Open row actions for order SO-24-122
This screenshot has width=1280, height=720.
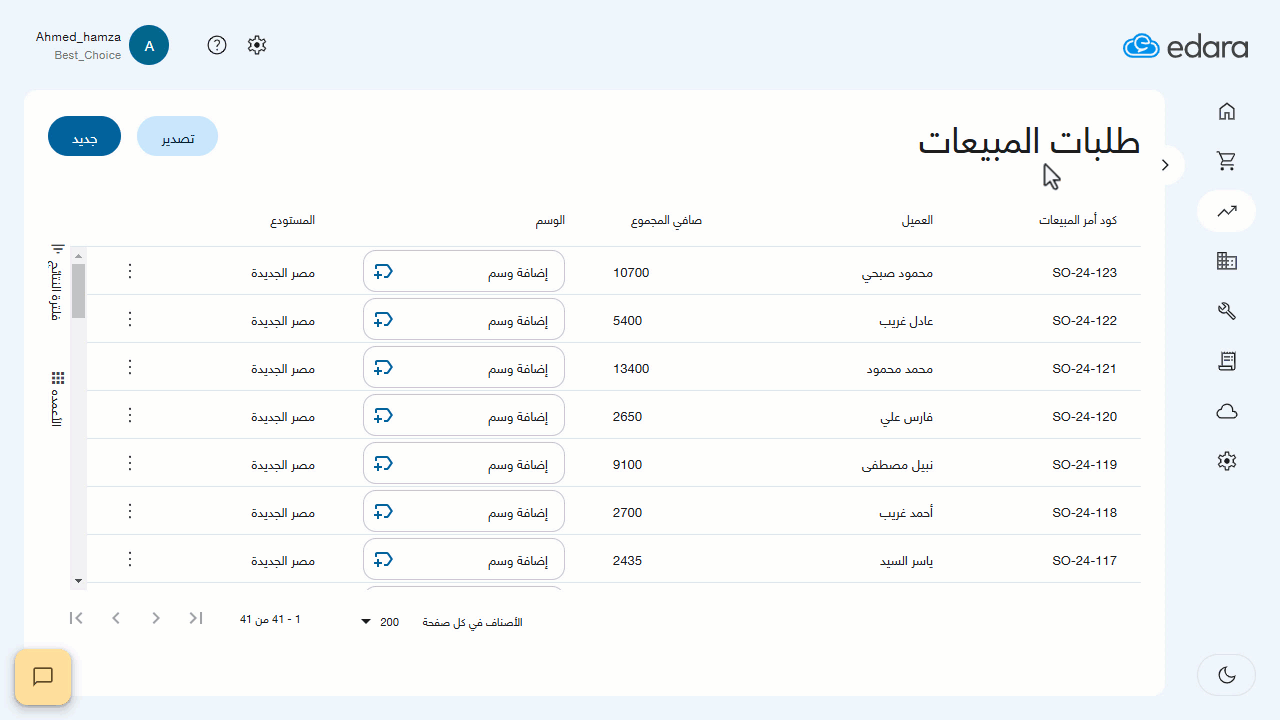tap(129, 319)
